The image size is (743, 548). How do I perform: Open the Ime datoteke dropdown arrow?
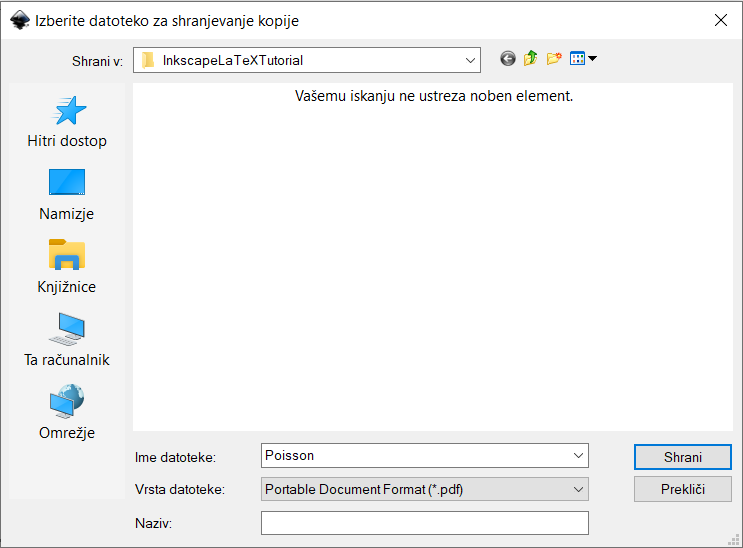coord(578,456)
